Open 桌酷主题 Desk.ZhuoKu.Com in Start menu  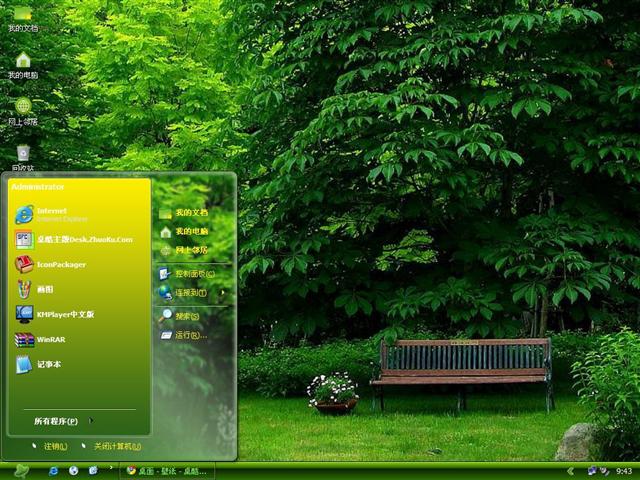click(x=73, y=239)
